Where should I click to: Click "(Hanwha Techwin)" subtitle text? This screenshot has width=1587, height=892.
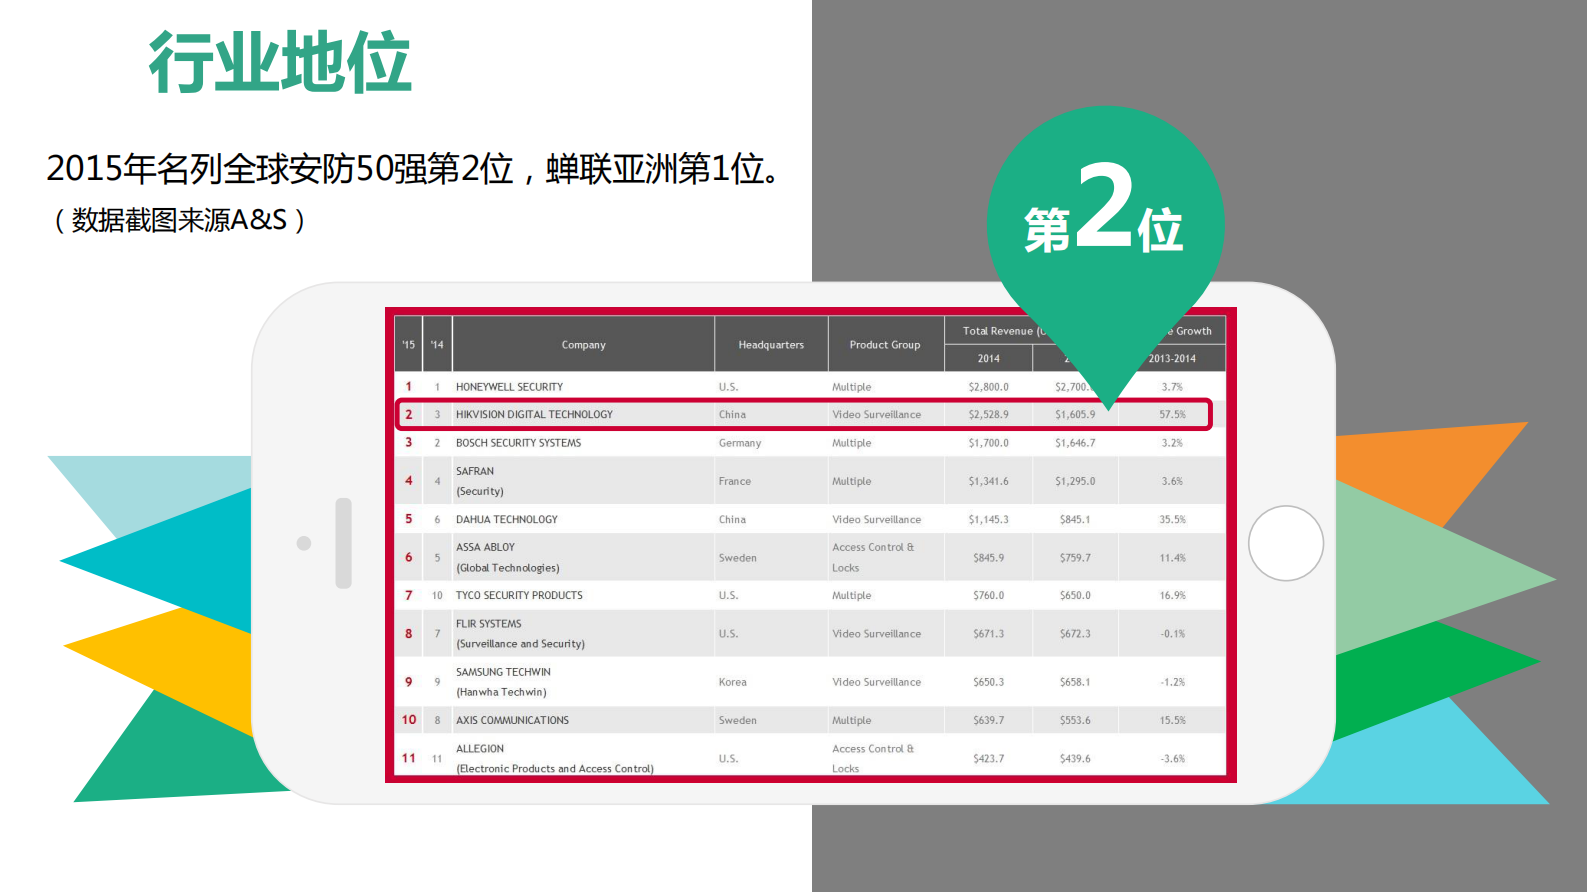[502, 692]
